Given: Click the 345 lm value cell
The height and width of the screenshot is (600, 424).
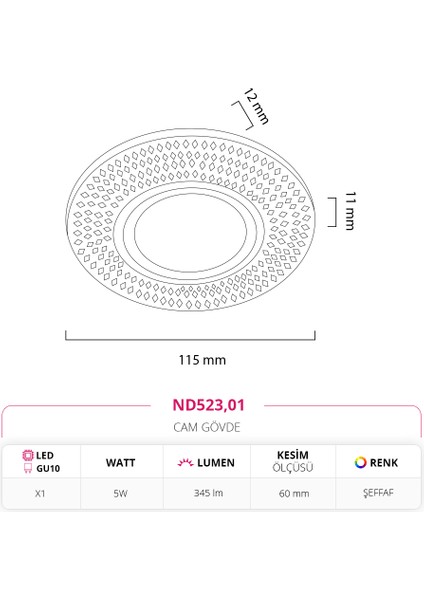Looking at the screenshot, I should [208, 493].
